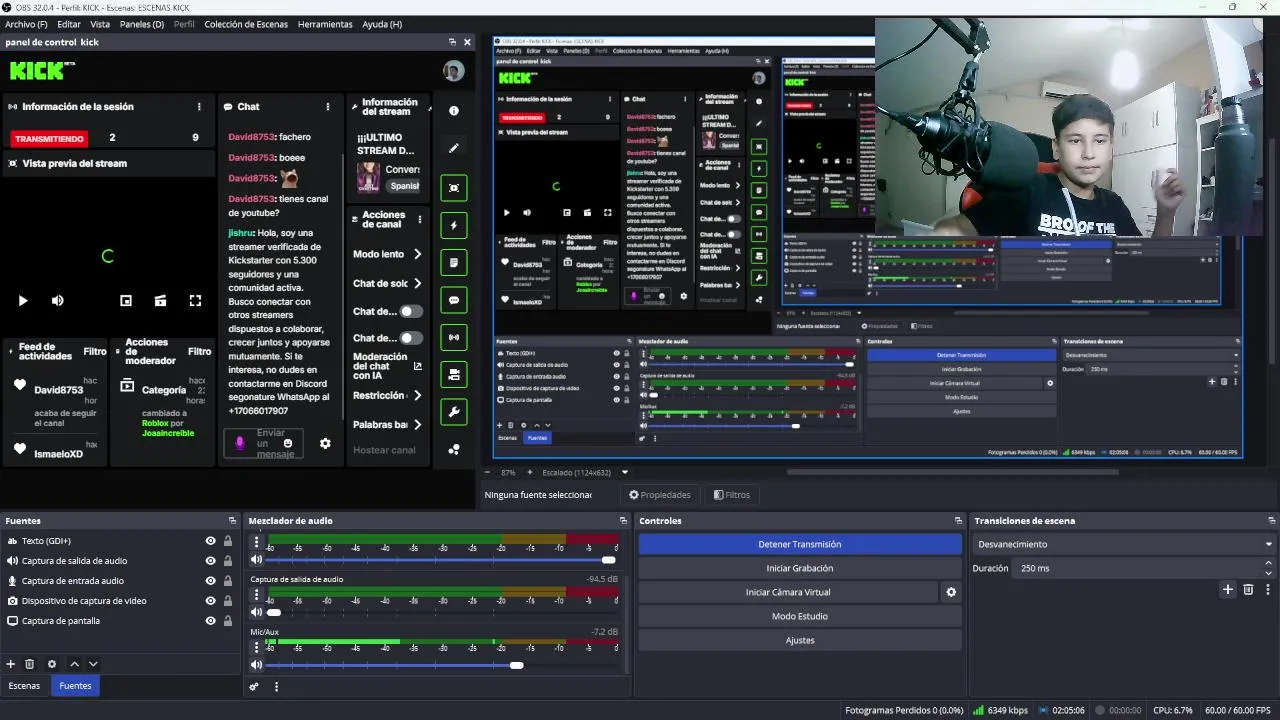Open advanced audio properties gears icon
The height and width of the screenshot is (720, 1280).
pyautogui.click(x=254, y=687)
